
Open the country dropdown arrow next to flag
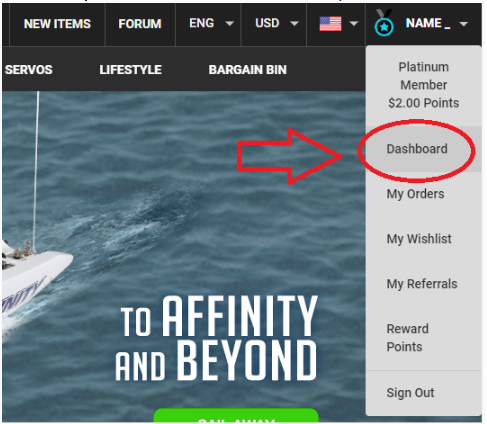click(x=354, y=23)
